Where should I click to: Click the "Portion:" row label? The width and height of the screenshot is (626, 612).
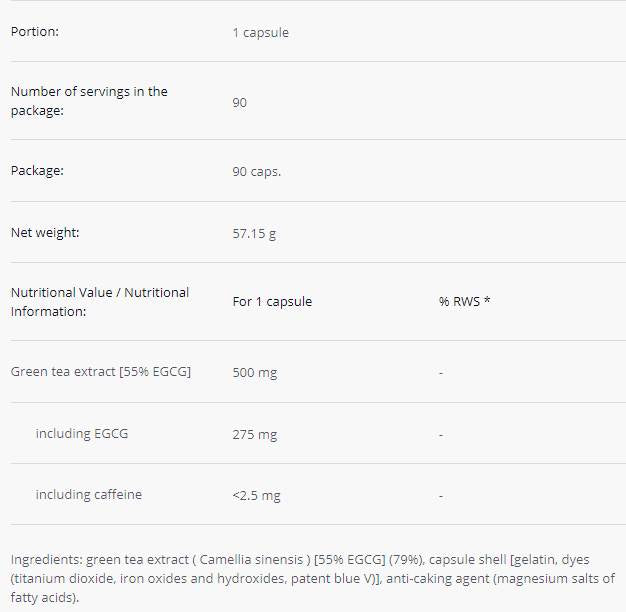click(x=35, y=31)
